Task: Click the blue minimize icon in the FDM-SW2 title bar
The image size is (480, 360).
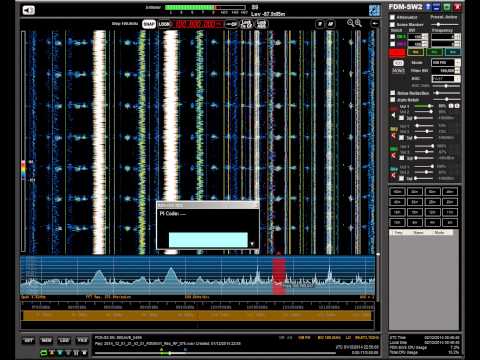Action: 437,7
